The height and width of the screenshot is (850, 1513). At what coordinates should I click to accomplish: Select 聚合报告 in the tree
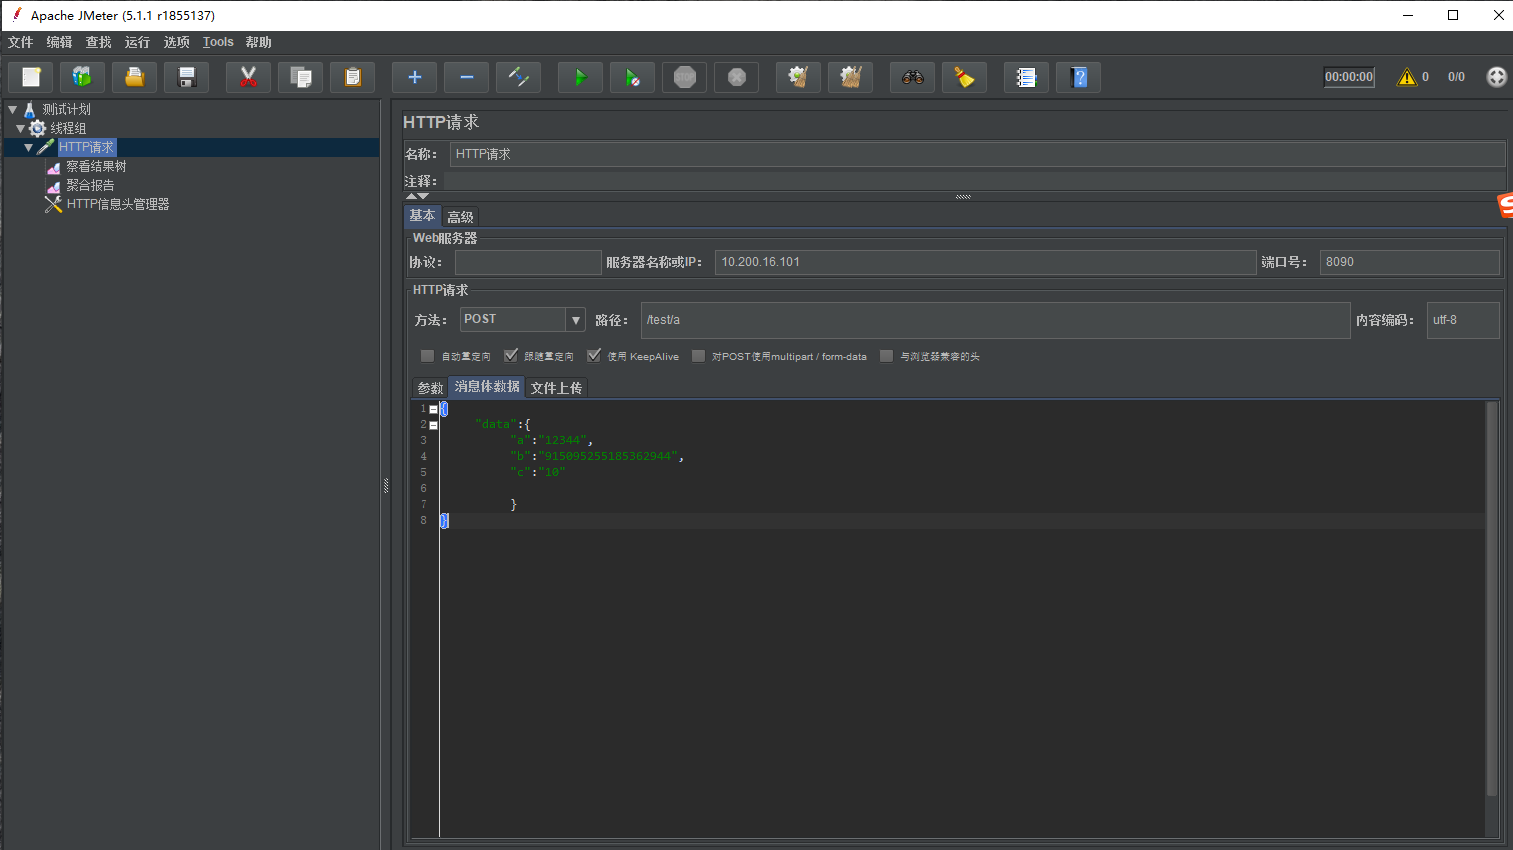pos(90,185)
